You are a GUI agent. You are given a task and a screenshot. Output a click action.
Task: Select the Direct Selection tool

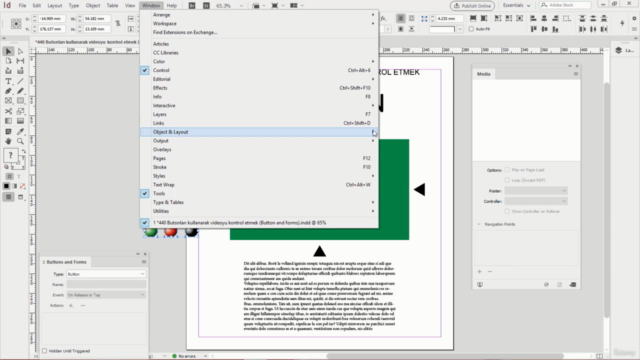20,51
